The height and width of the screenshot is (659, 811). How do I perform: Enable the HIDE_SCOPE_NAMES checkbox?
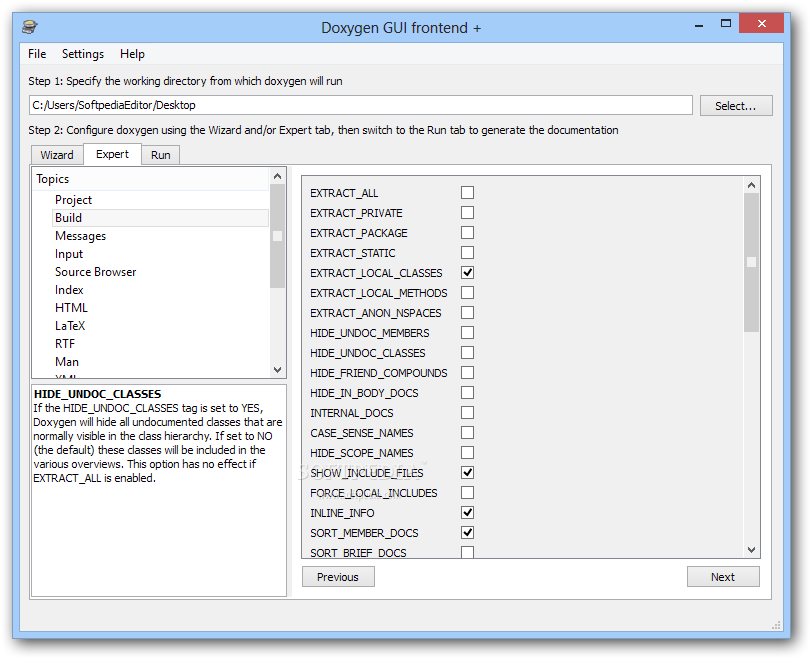click(467, 453)
